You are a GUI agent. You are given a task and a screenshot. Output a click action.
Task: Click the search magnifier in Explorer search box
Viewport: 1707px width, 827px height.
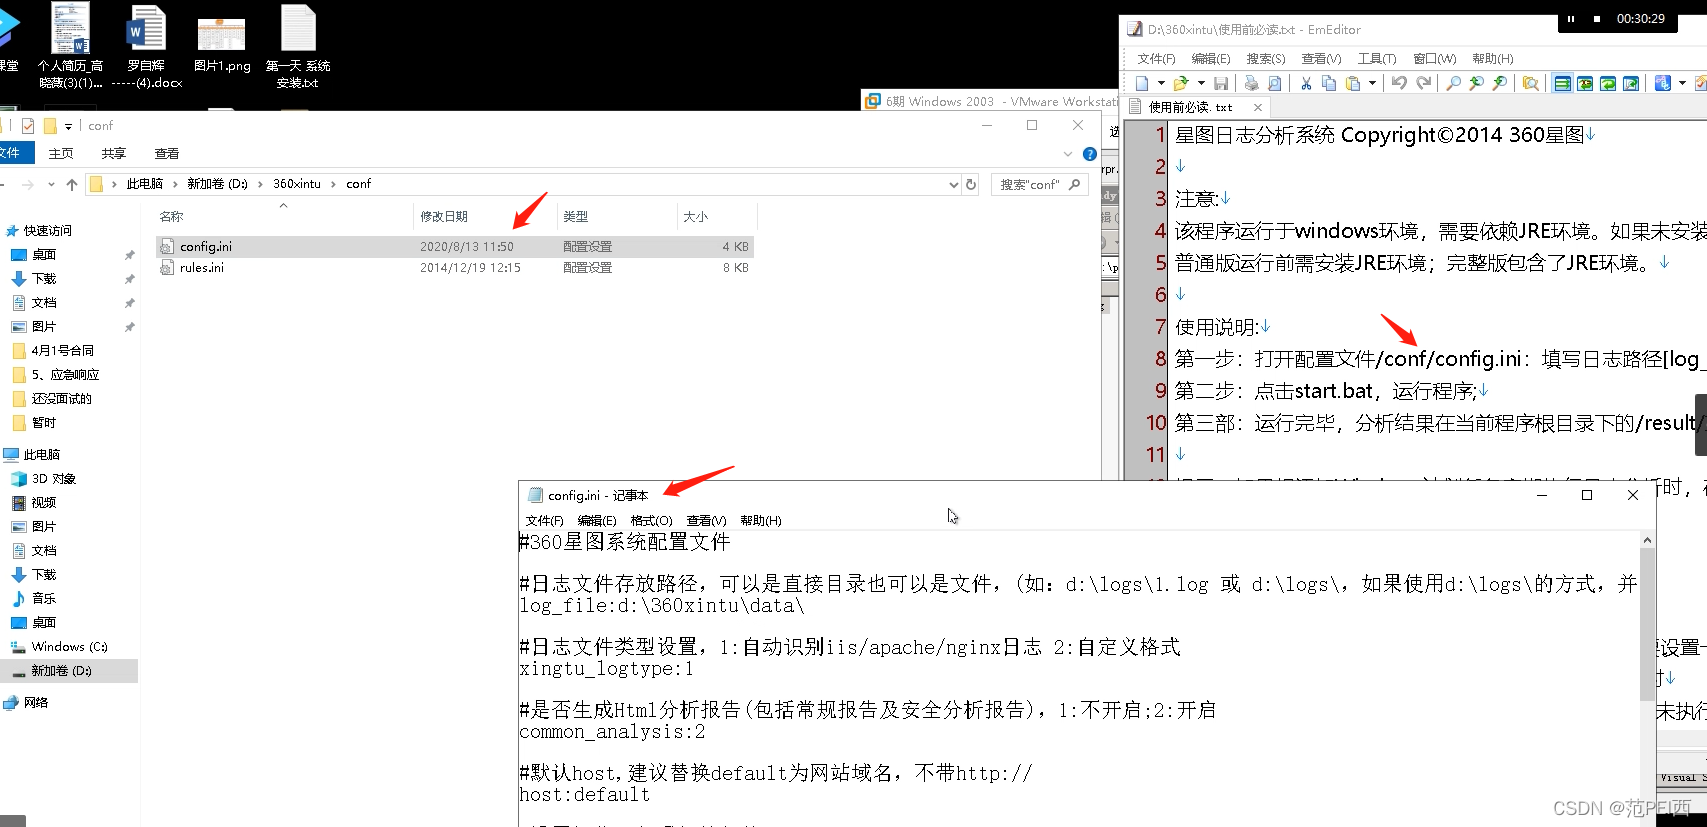[1075, 184]
